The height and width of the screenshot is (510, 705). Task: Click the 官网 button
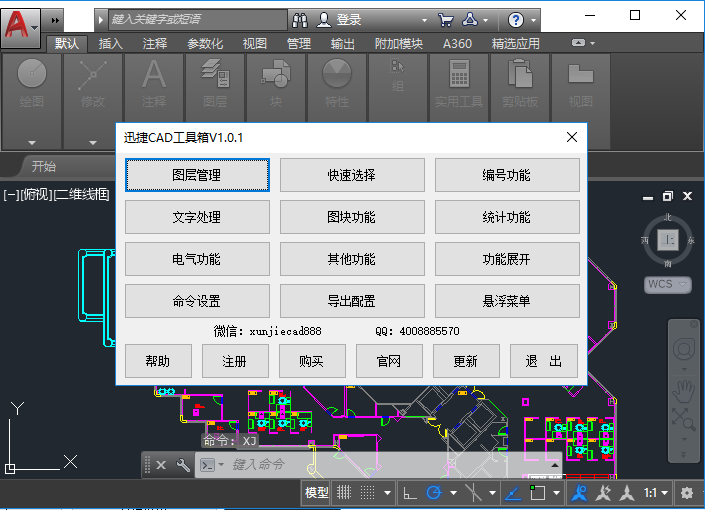389,361
